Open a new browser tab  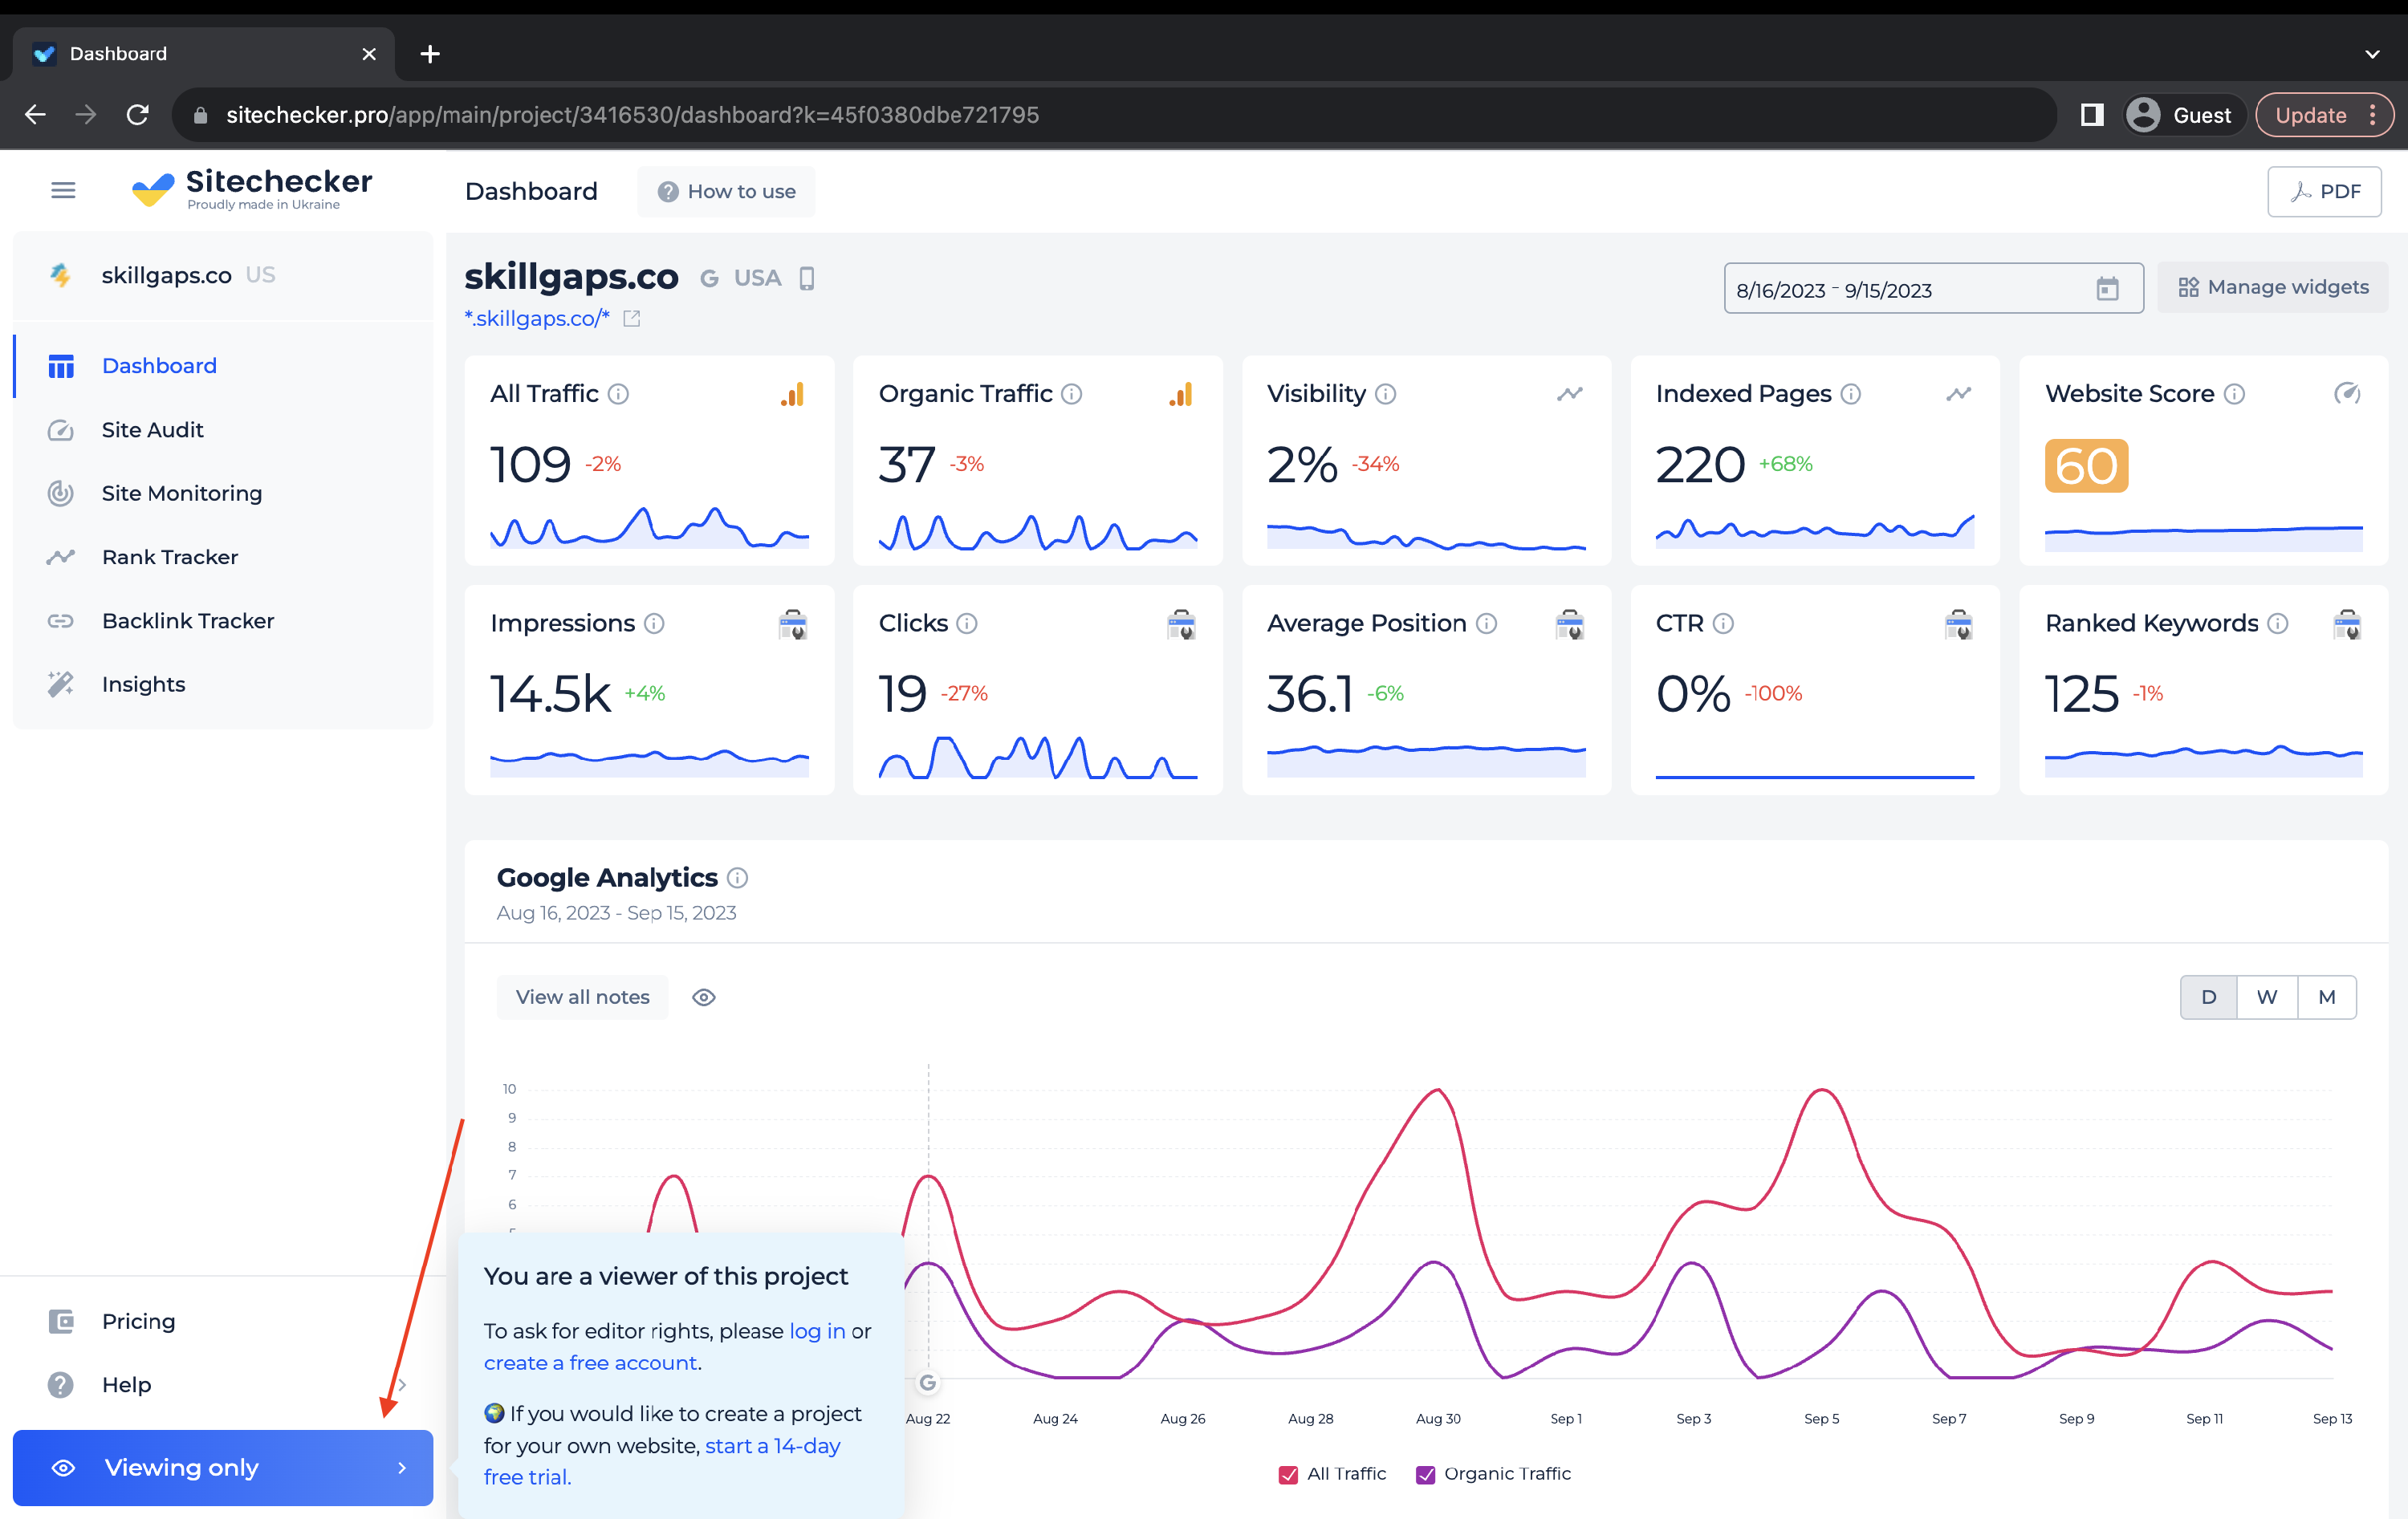(430, 54)
